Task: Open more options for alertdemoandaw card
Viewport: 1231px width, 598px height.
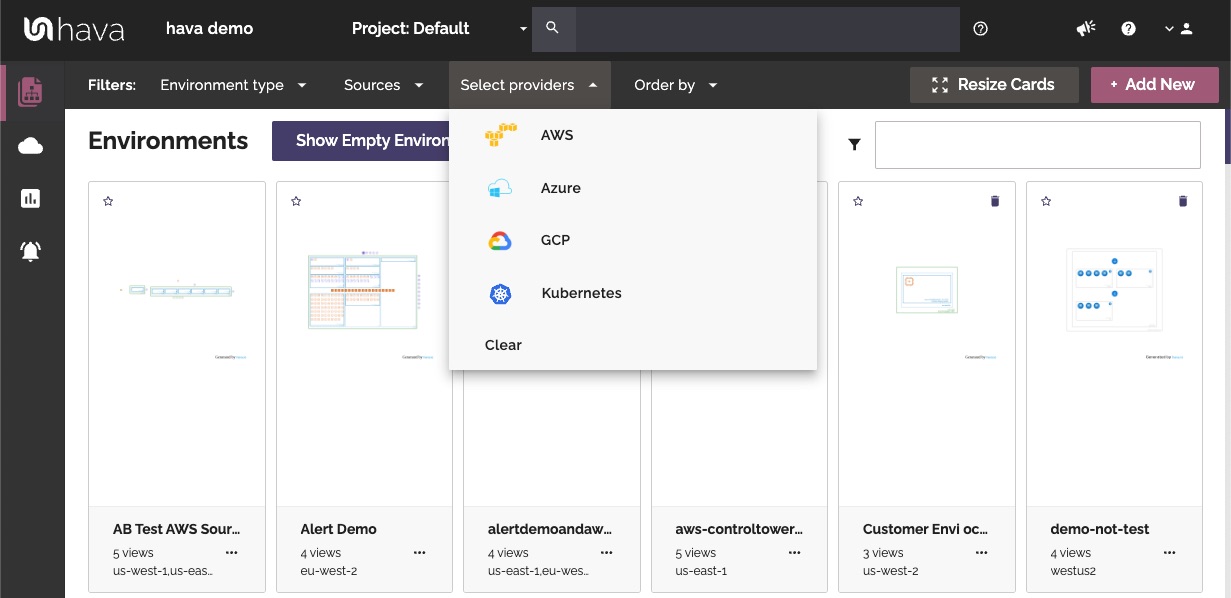Action: (x=607, y=552)
